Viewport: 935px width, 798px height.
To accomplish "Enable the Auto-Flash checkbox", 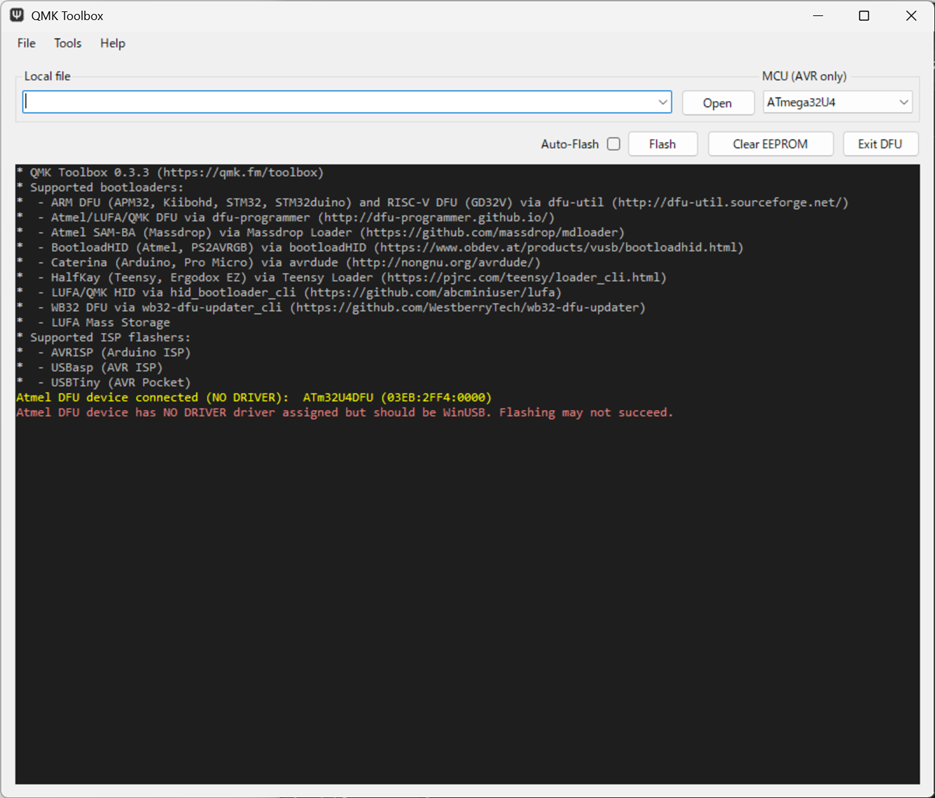I will pos(614,144).
